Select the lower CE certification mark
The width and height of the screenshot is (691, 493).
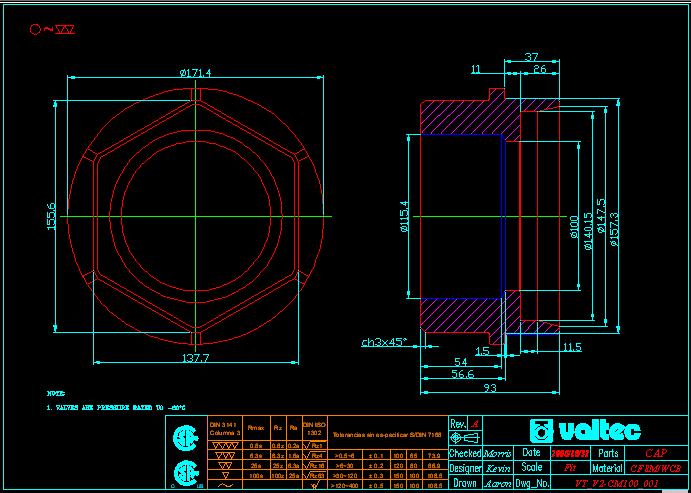click(x=183, y=472)
